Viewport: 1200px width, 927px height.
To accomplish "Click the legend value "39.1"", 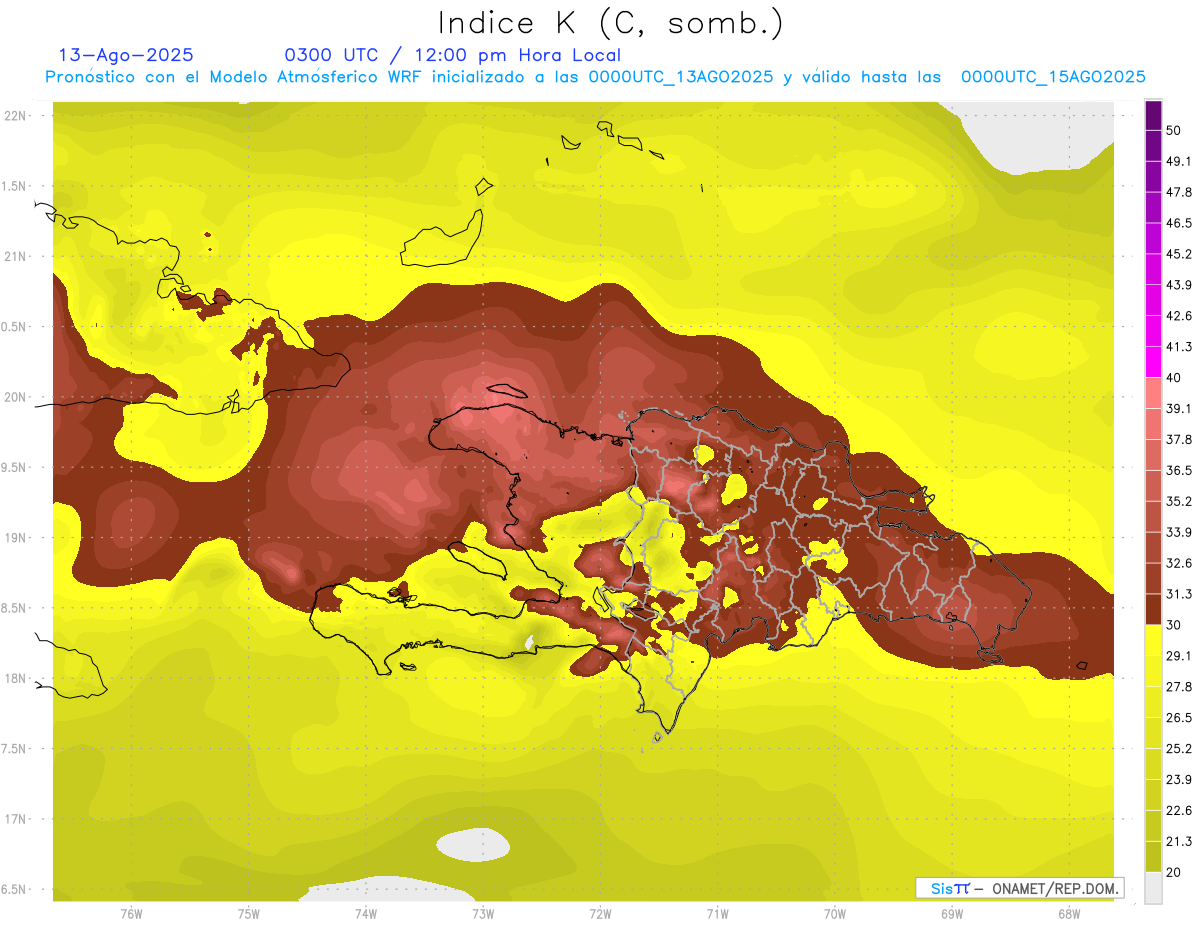I will point(1179,409).
